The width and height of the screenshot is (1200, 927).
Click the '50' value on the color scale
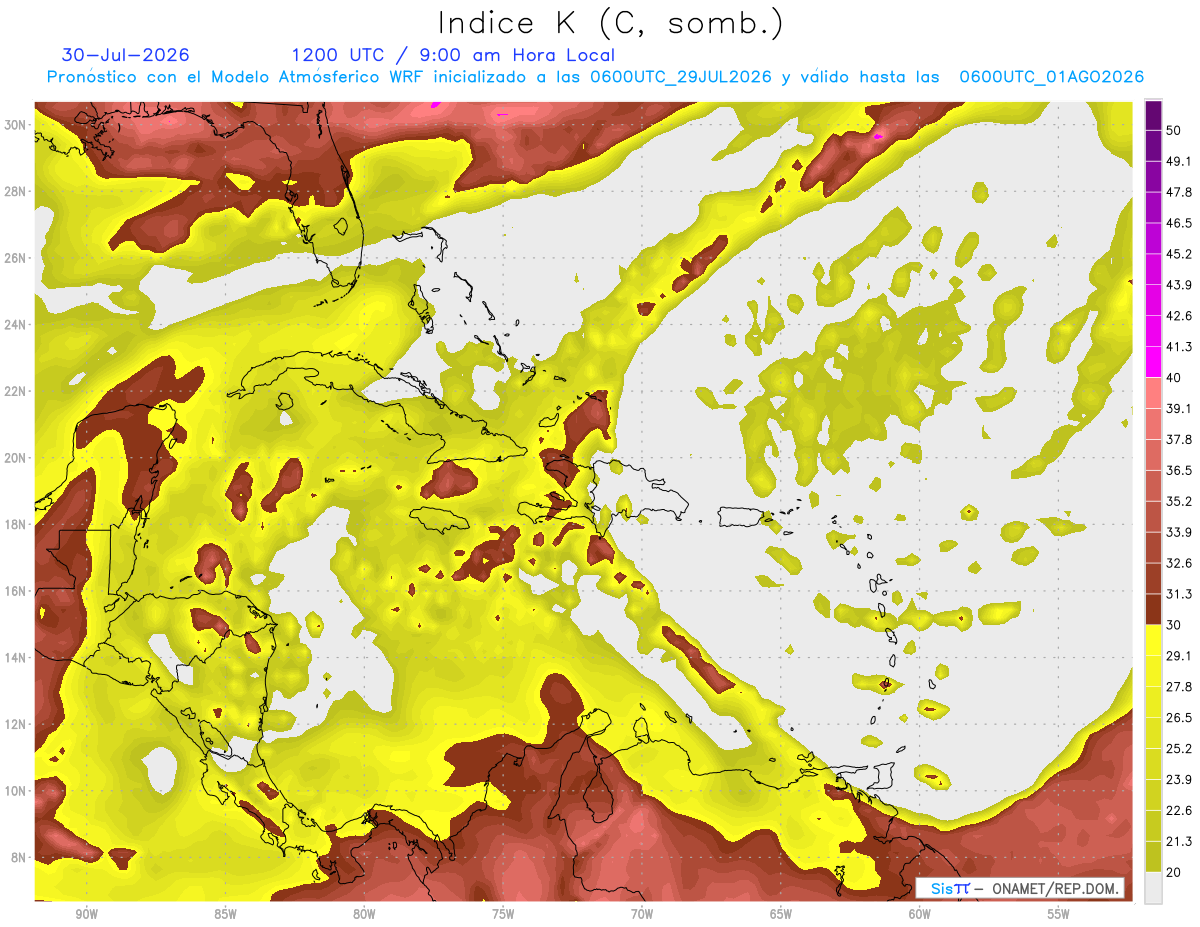coord(1174,130)
